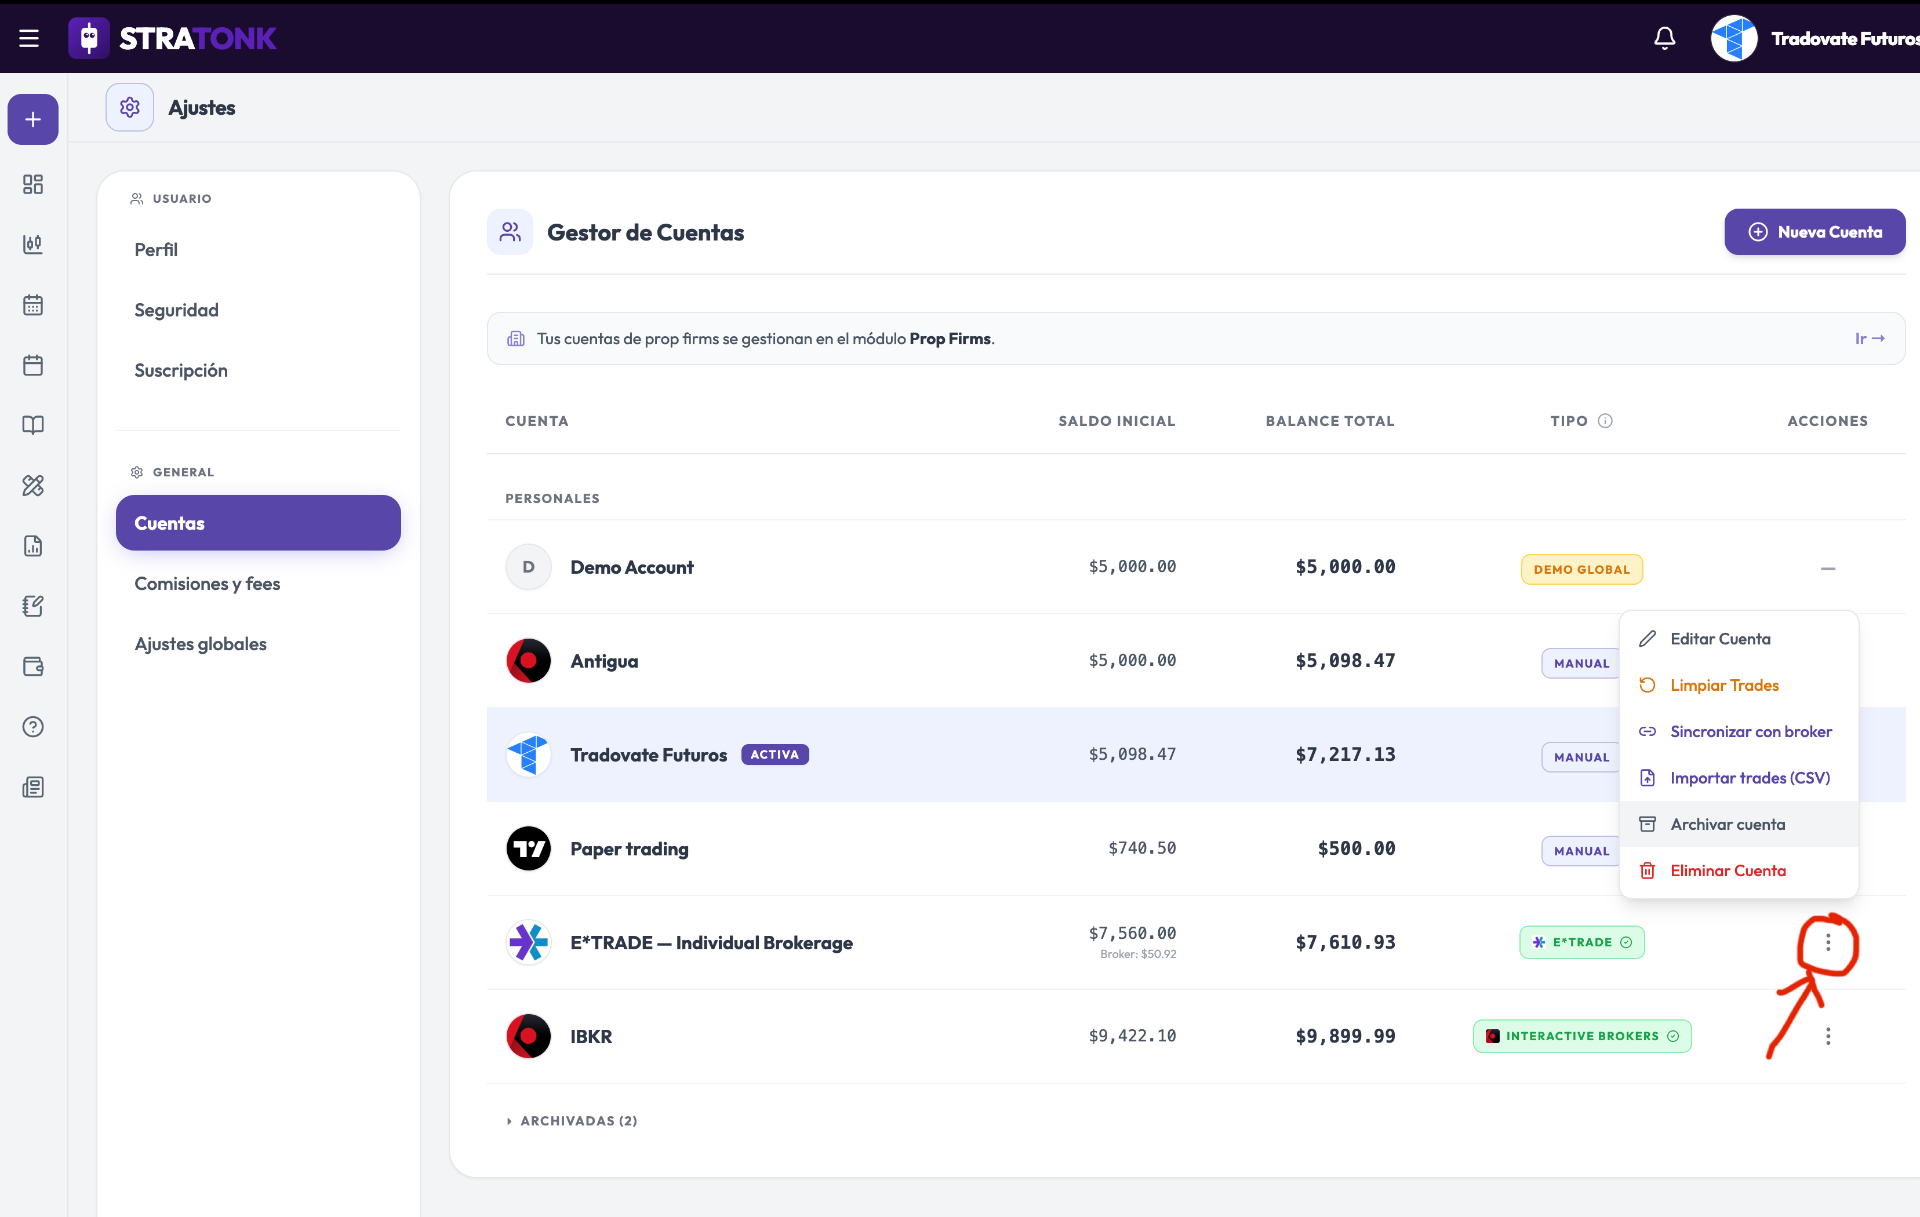Open the open-book journal sidebar icon
The height and width of the screenshot is (1217, 1920).
tap(33, 425)
